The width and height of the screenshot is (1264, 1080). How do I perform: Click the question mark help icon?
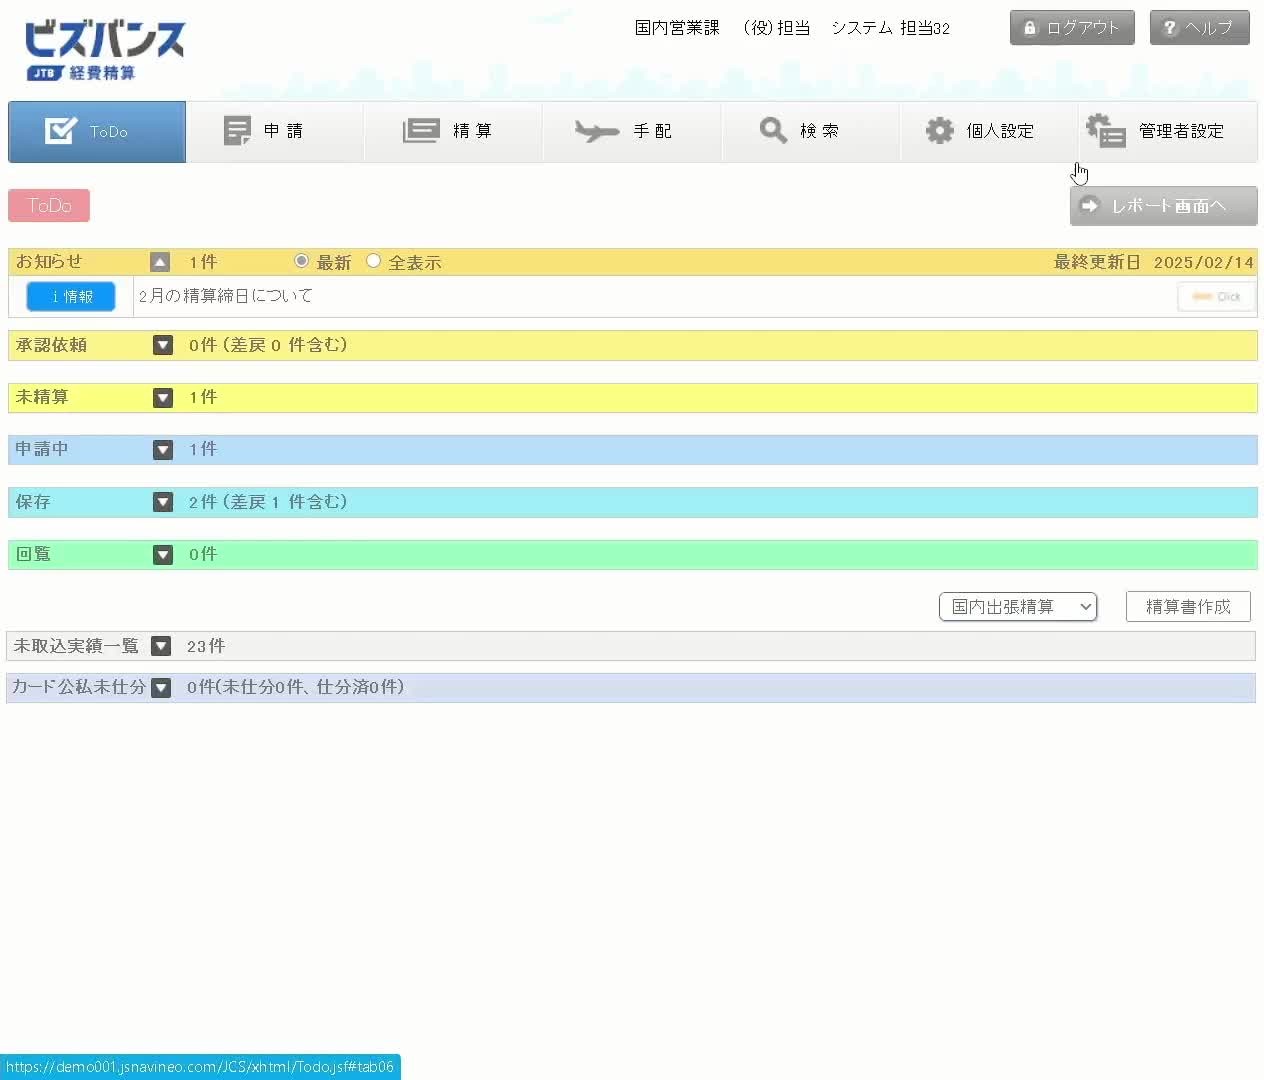[x=1169, y=28]
